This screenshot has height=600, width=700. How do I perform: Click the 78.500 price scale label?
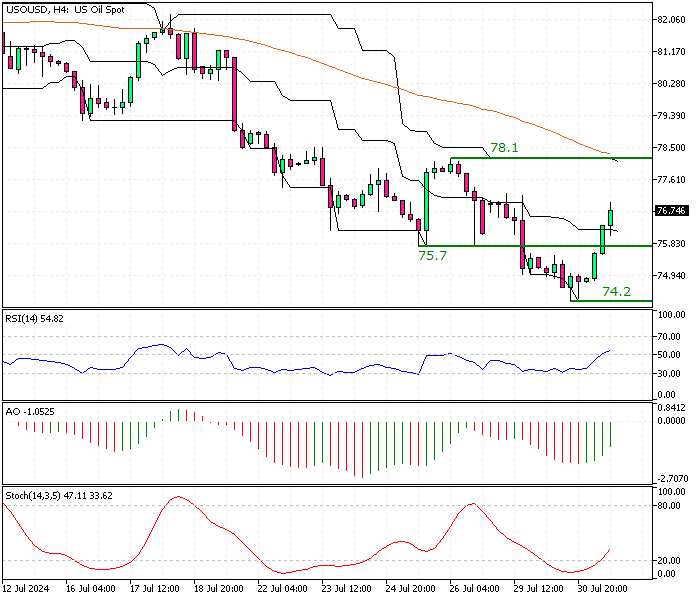click(671, 148)
